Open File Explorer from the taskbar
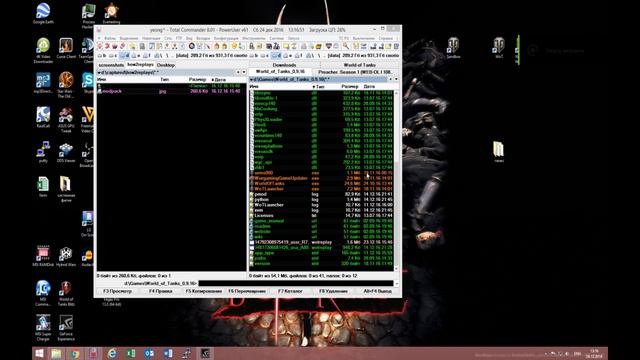This screenshot has height=360, width=640. [x=56, y=353]
